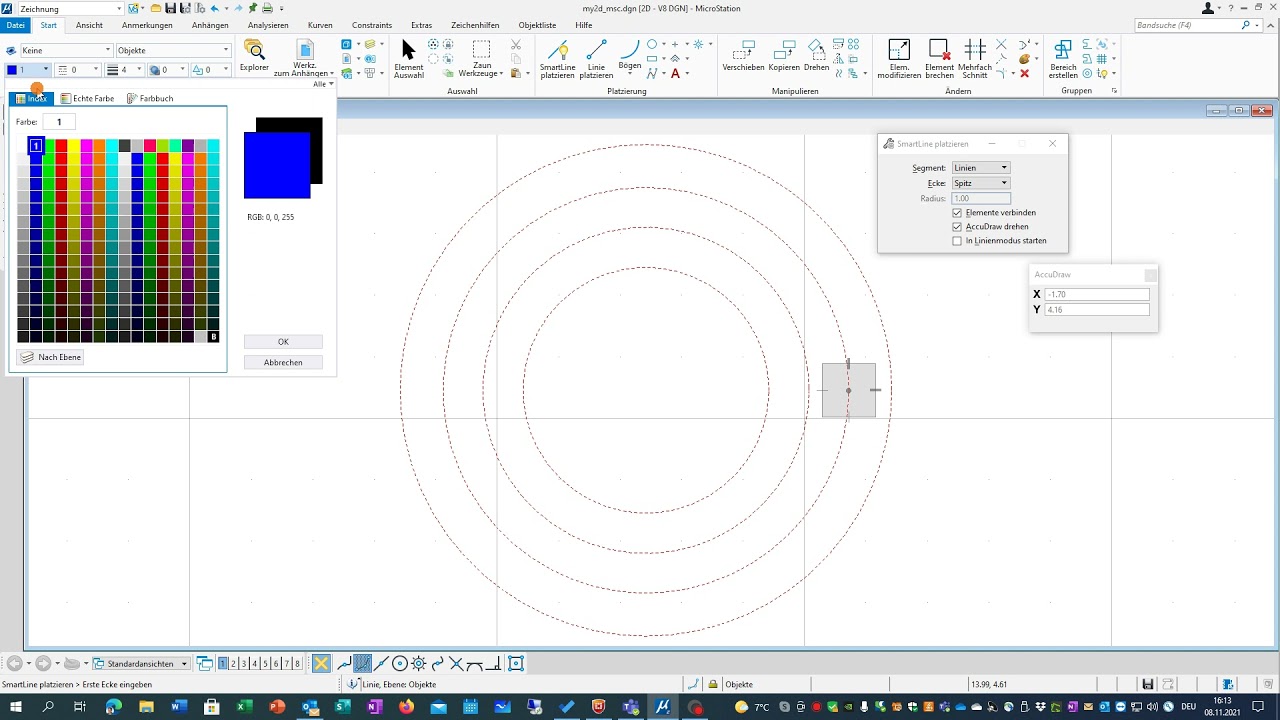Select the Bögen arc tool

(x=630, y=55)
